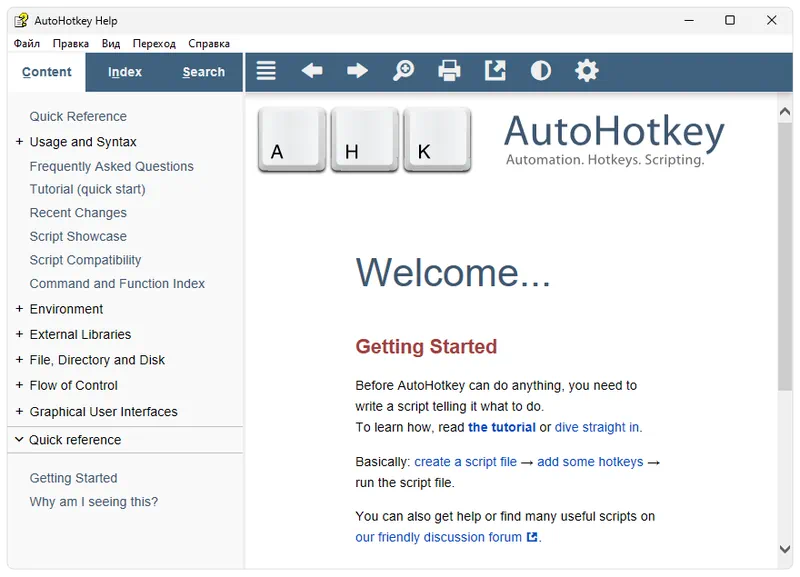
Task: Click the AutoHotkey Help app icon in title bar
Action: pyautogui.click(x=21, y=20)
